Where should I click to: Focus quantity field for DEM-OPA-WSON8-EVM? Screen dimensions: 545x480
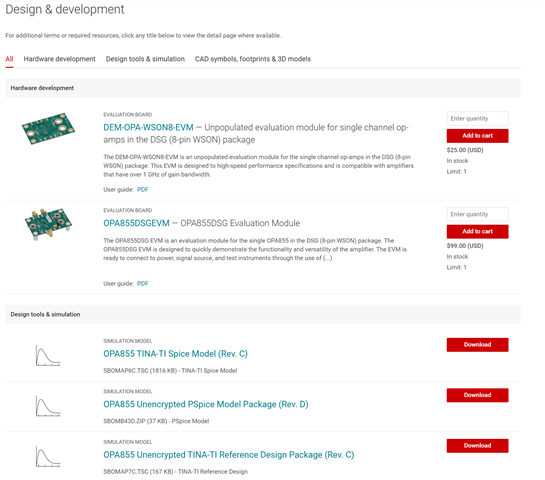tap(477, 119)
